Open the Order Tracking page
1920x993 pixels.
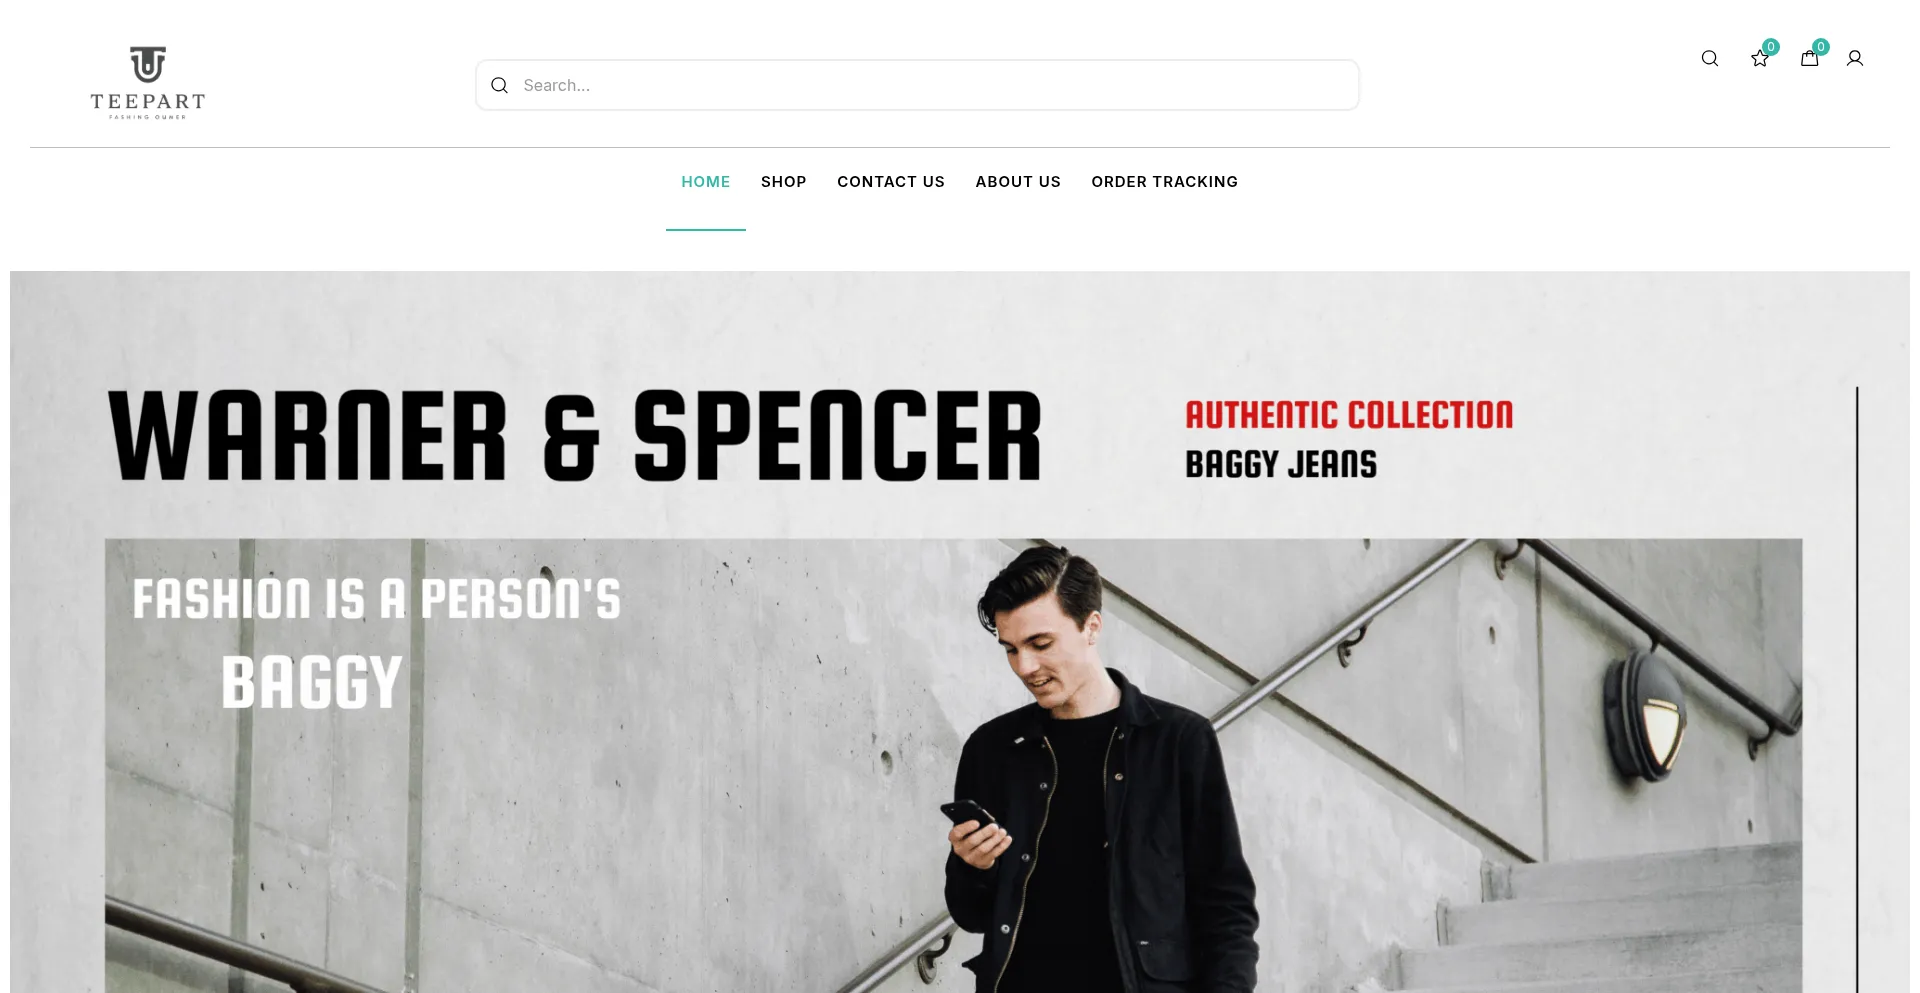point(1165,182)
